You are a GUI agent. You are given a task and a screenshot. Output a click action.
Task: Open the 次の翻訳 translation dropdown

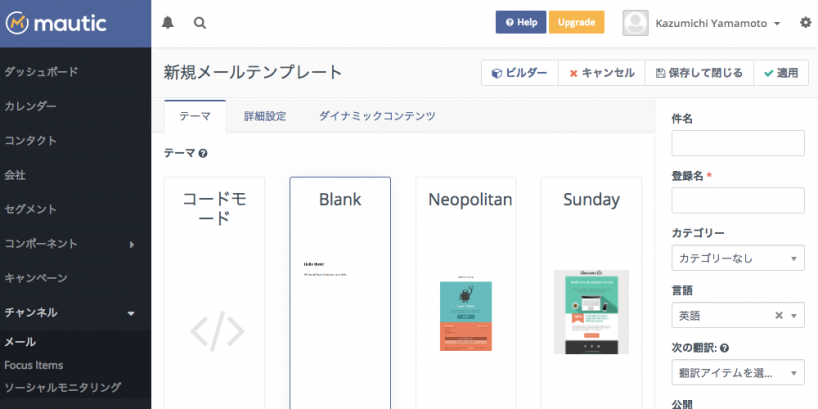737,373
